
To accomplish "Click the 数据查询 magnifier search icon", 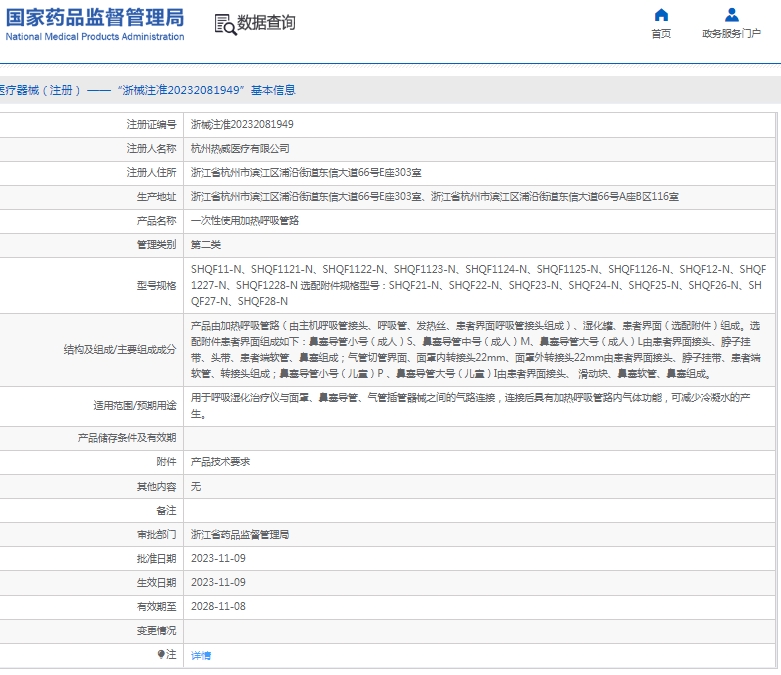I will [x=225, y=24].
